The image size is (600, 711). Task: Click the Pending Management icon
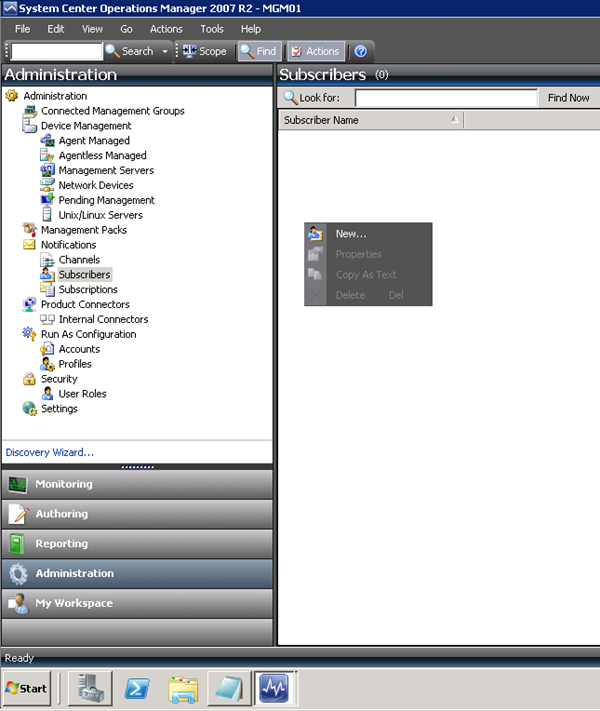point(47,200)
